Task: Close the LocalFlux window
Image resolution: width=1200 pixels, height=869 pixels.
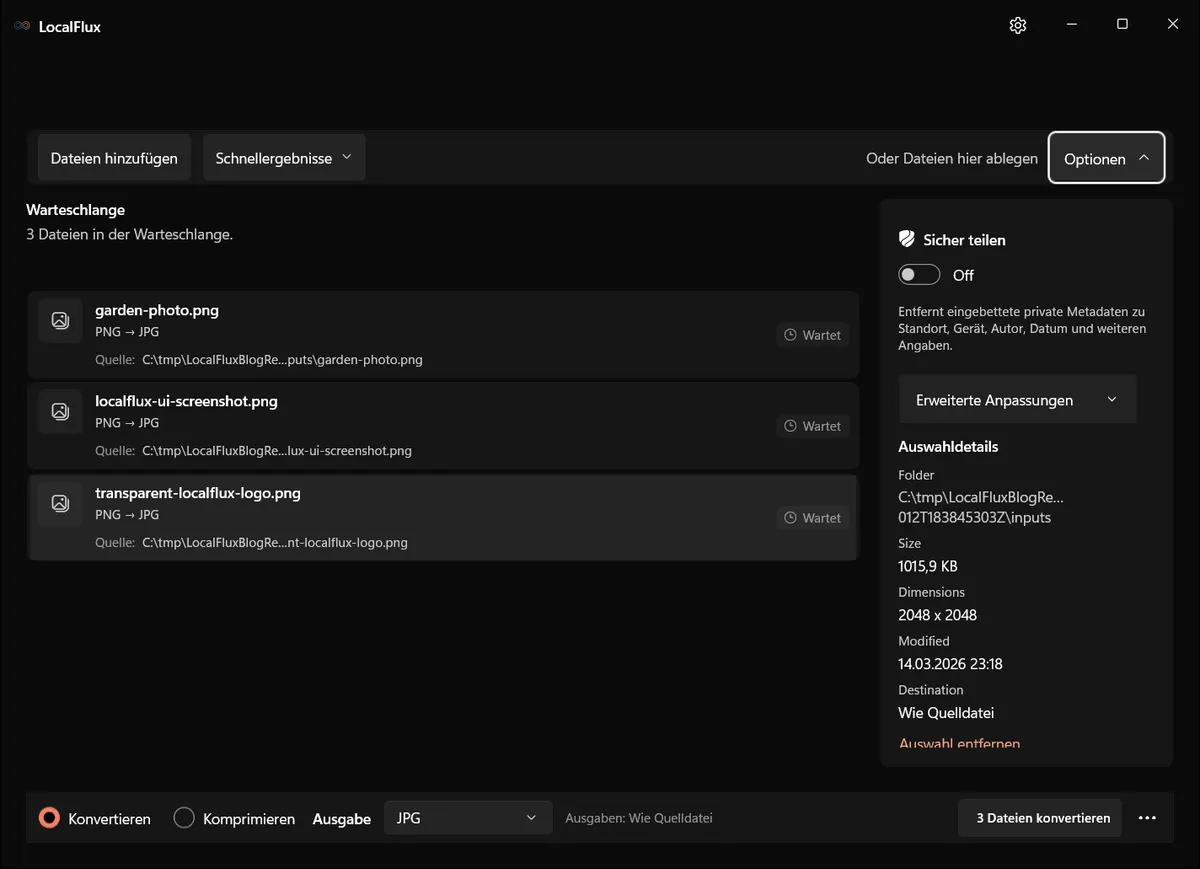Action: coord(1173,25)
